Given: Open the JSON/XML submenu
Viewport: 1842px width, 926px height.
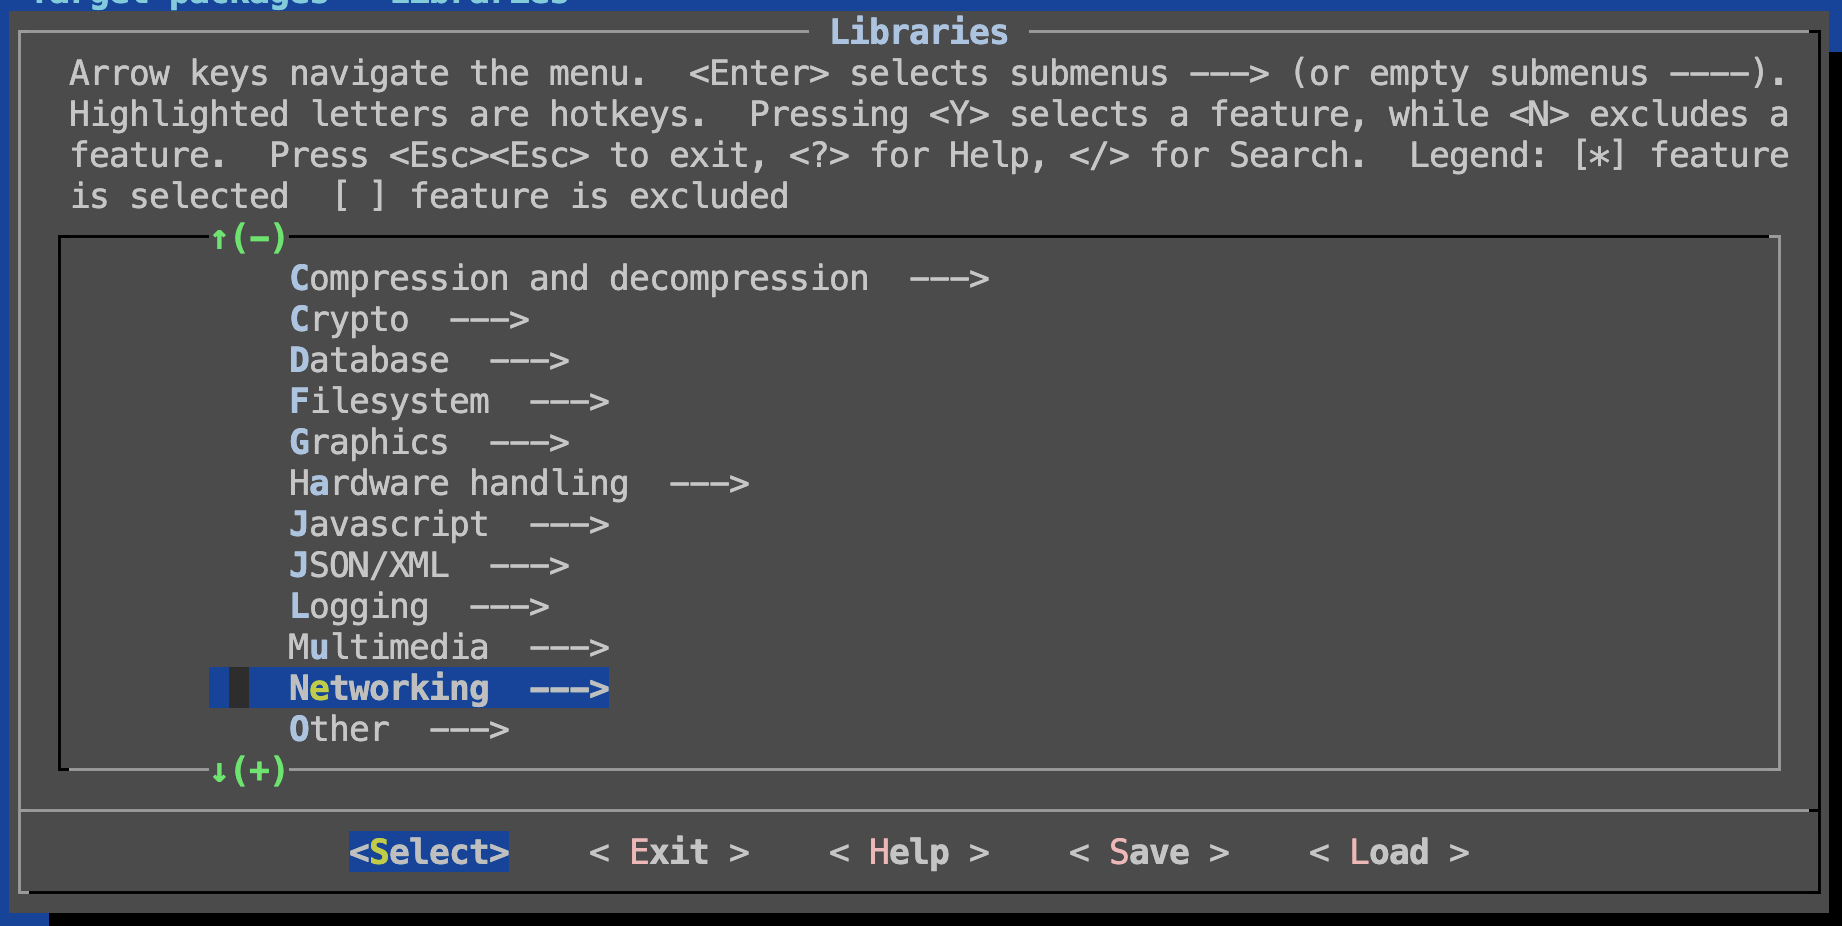Looking at the screenshot, I should (x=369, y=565).
